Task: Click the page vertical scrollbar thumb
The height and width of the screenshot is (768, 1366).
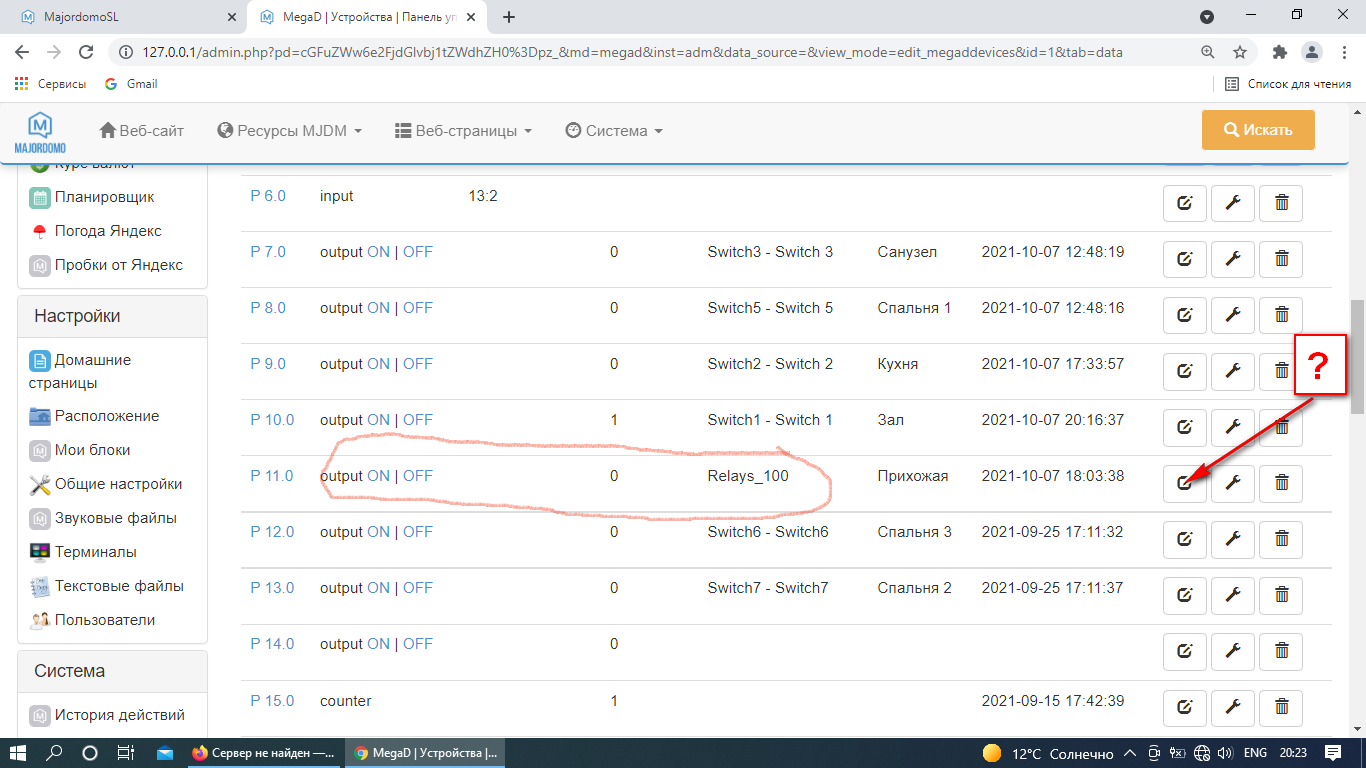Action: [1357, 357]
